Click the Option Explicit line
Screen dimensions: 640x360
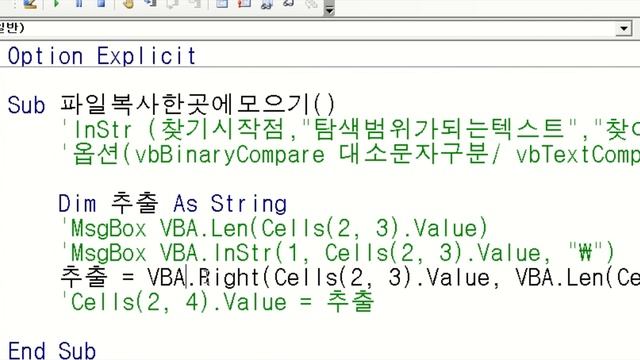[102, 56]
